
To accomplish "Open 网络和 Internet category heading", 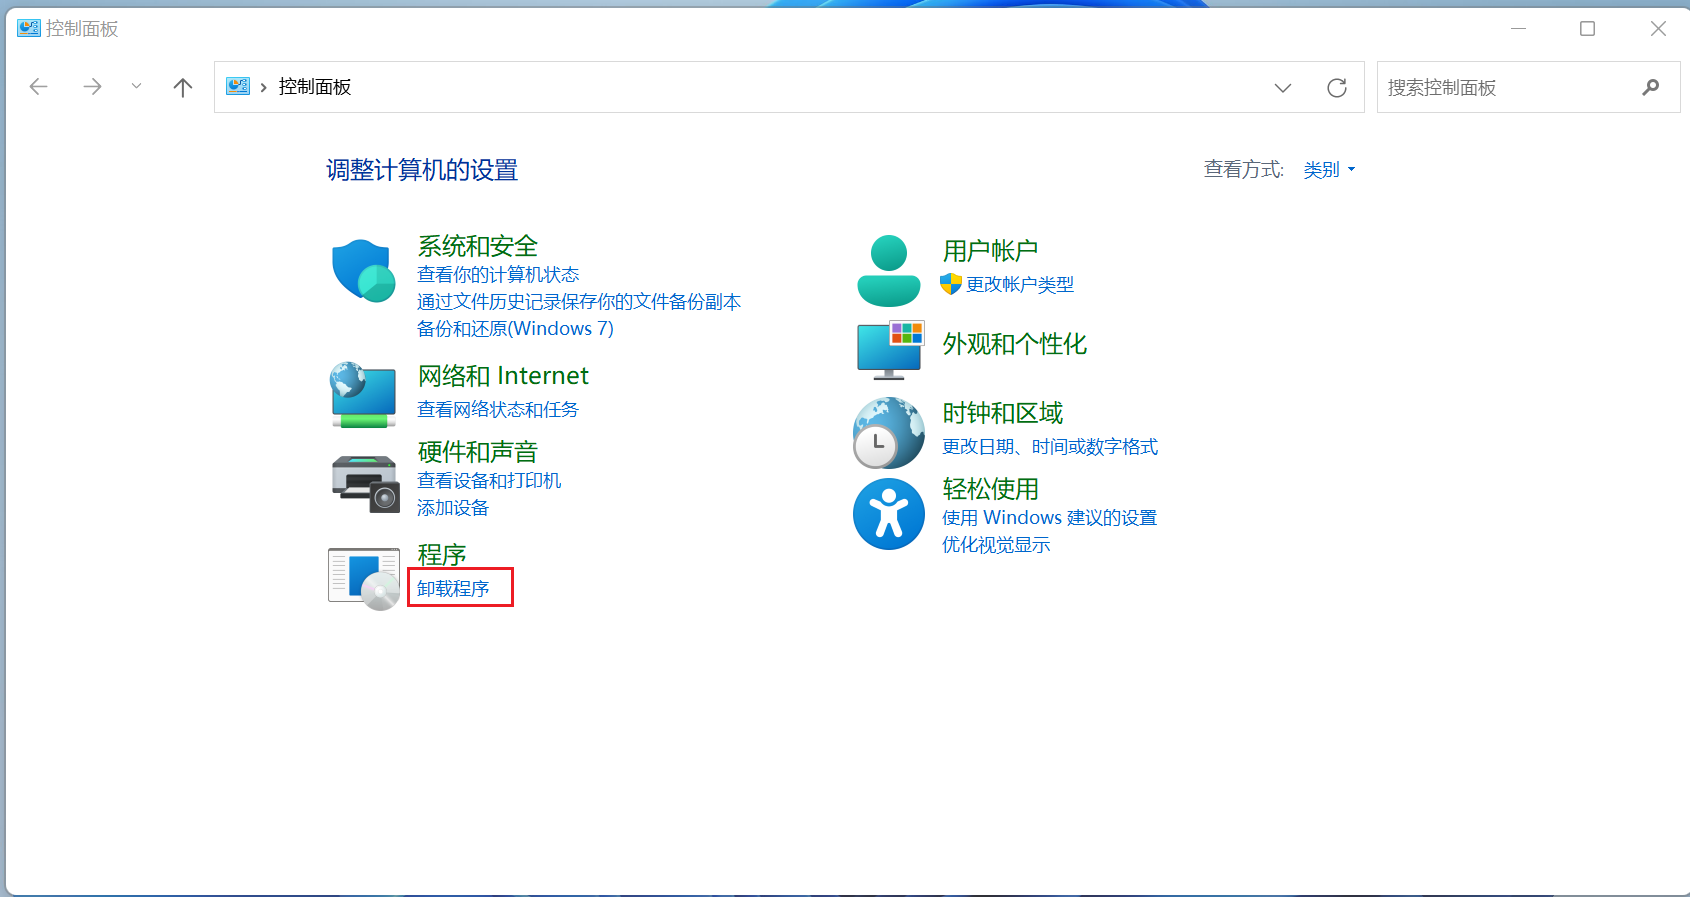I will [503, 375].
